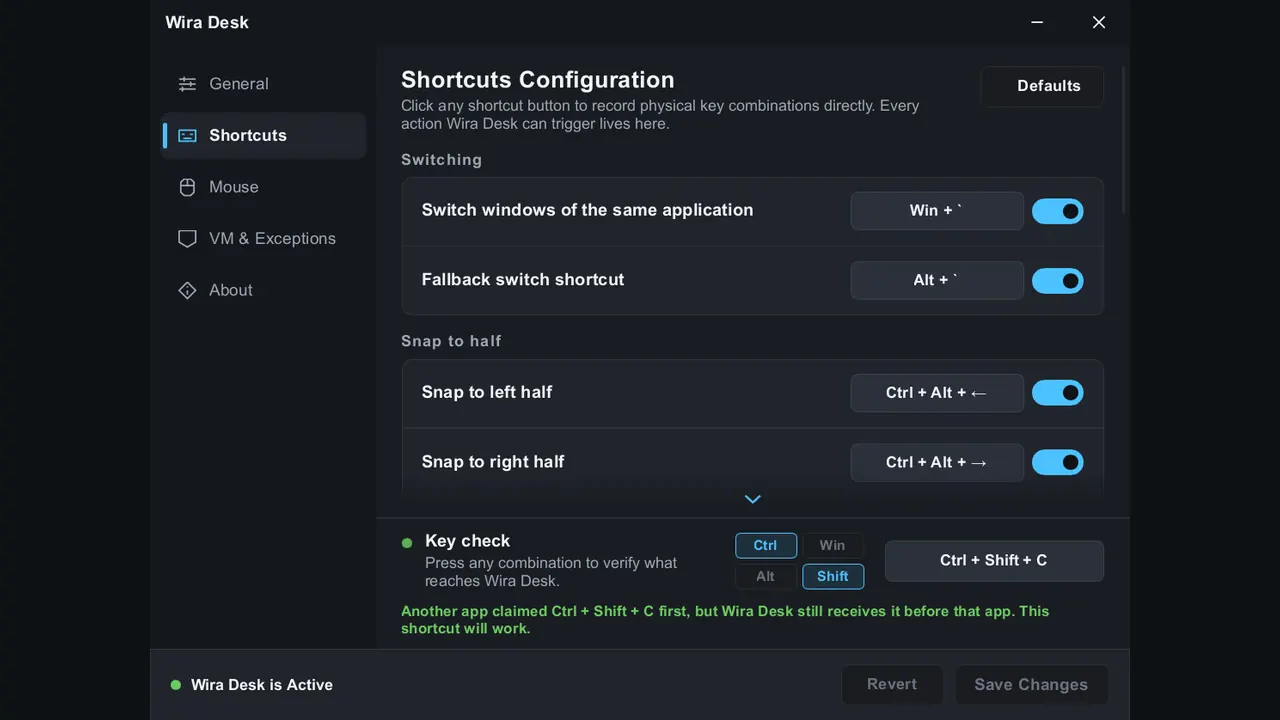Click the "Switch windows of the same application" label
The image size is (1280, 720).
[587, 210]
